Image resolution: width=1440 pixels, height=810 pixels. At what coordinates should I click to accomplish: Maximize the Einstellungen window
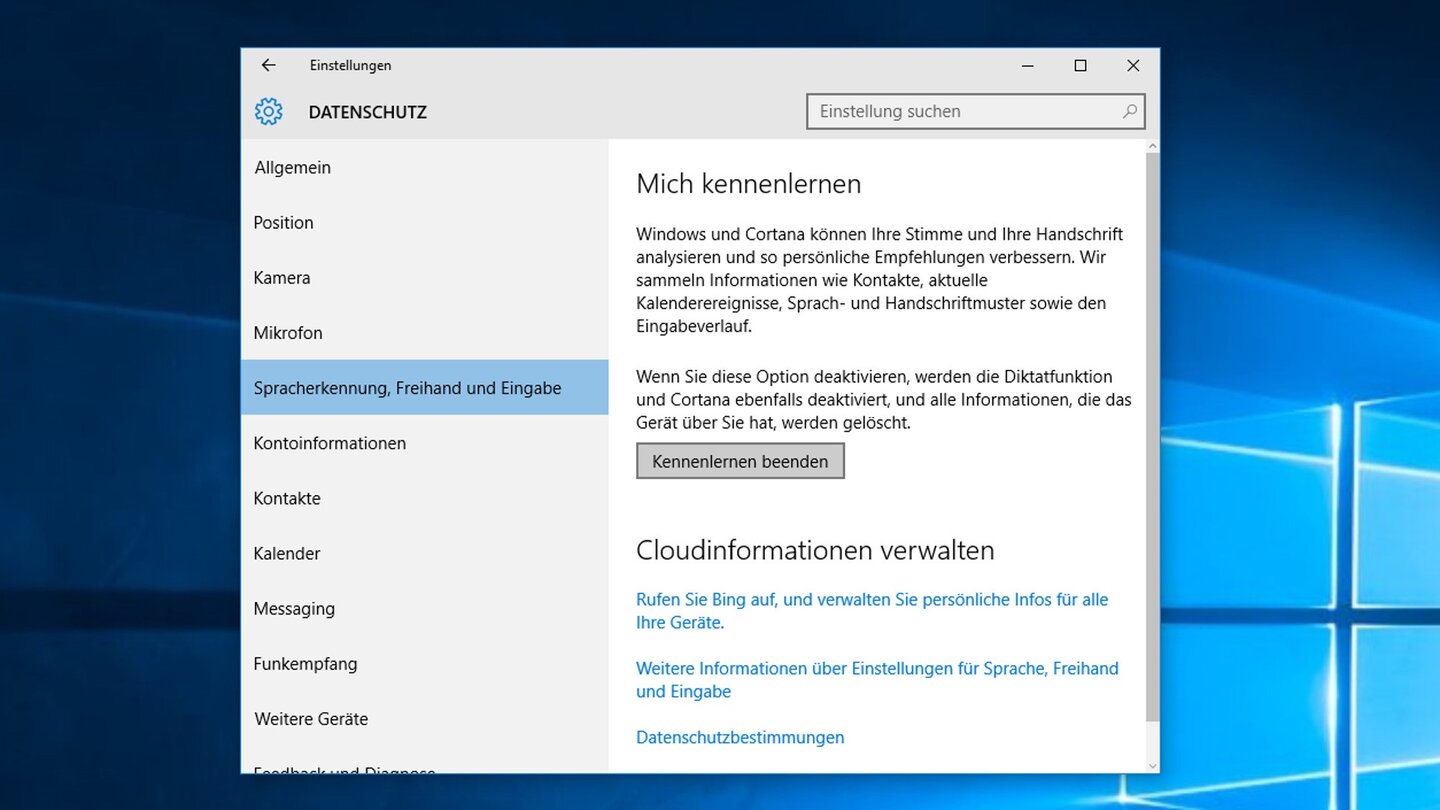(x=1080, y=65)
